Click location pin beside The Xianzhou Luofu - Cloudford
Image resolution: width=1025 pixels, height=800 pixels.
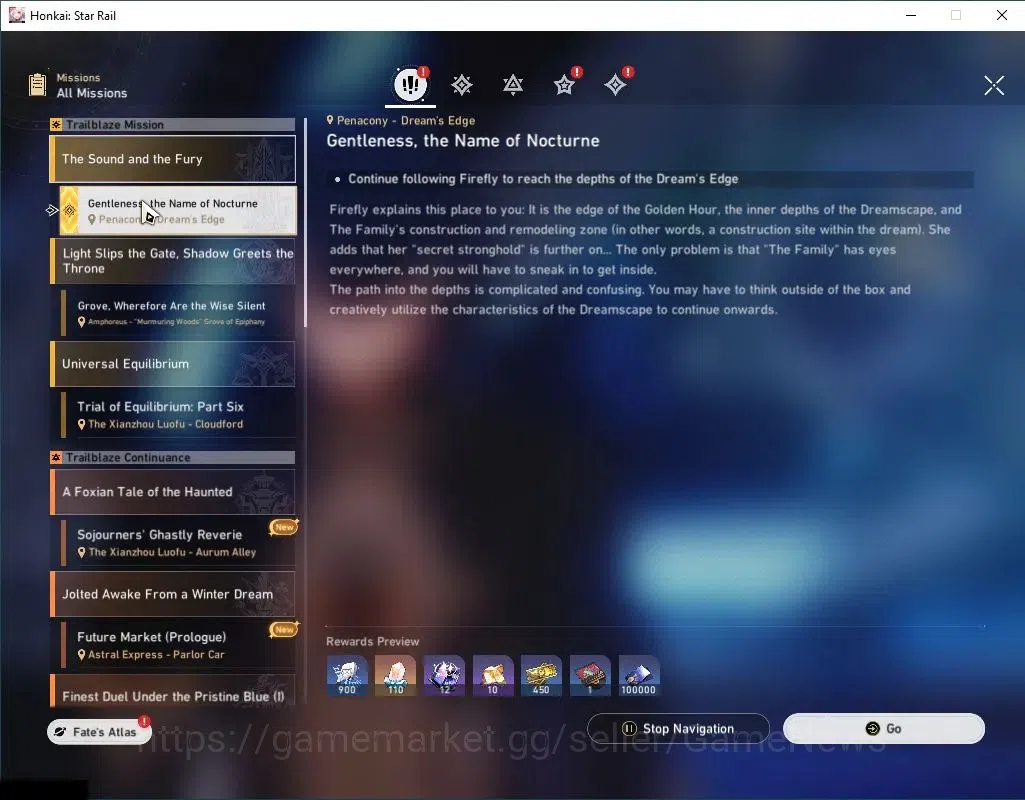(82, 424)
